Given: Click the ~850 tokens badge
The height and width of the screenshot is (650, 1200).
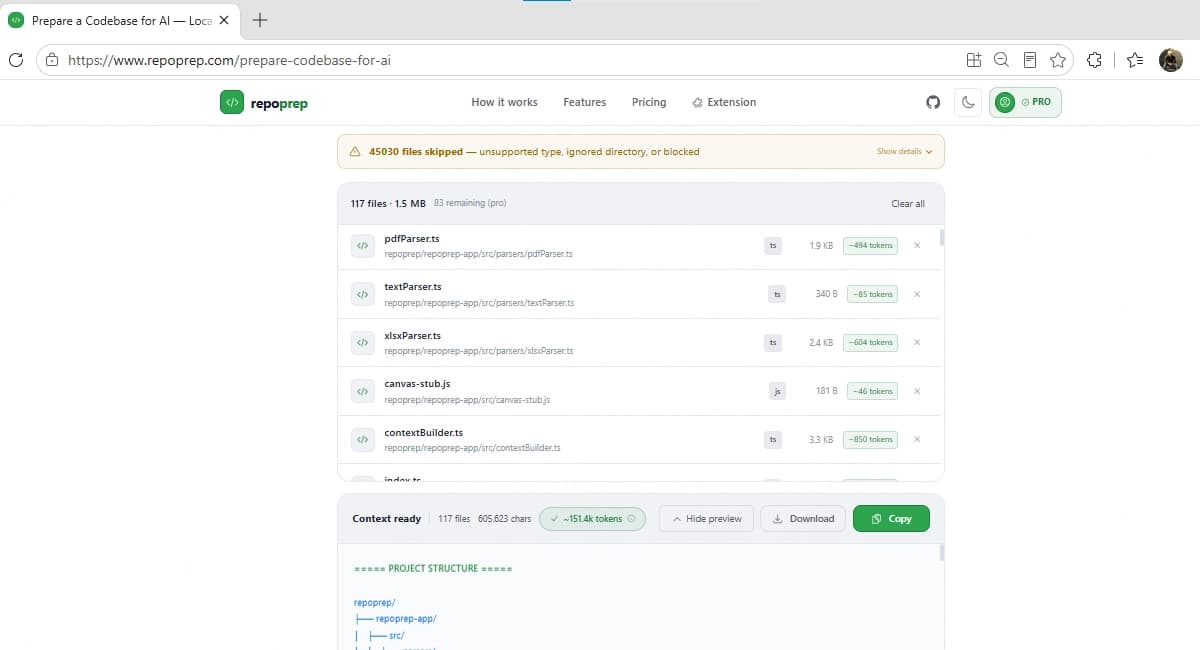Looking at the screenshot, I should [870, 439].
